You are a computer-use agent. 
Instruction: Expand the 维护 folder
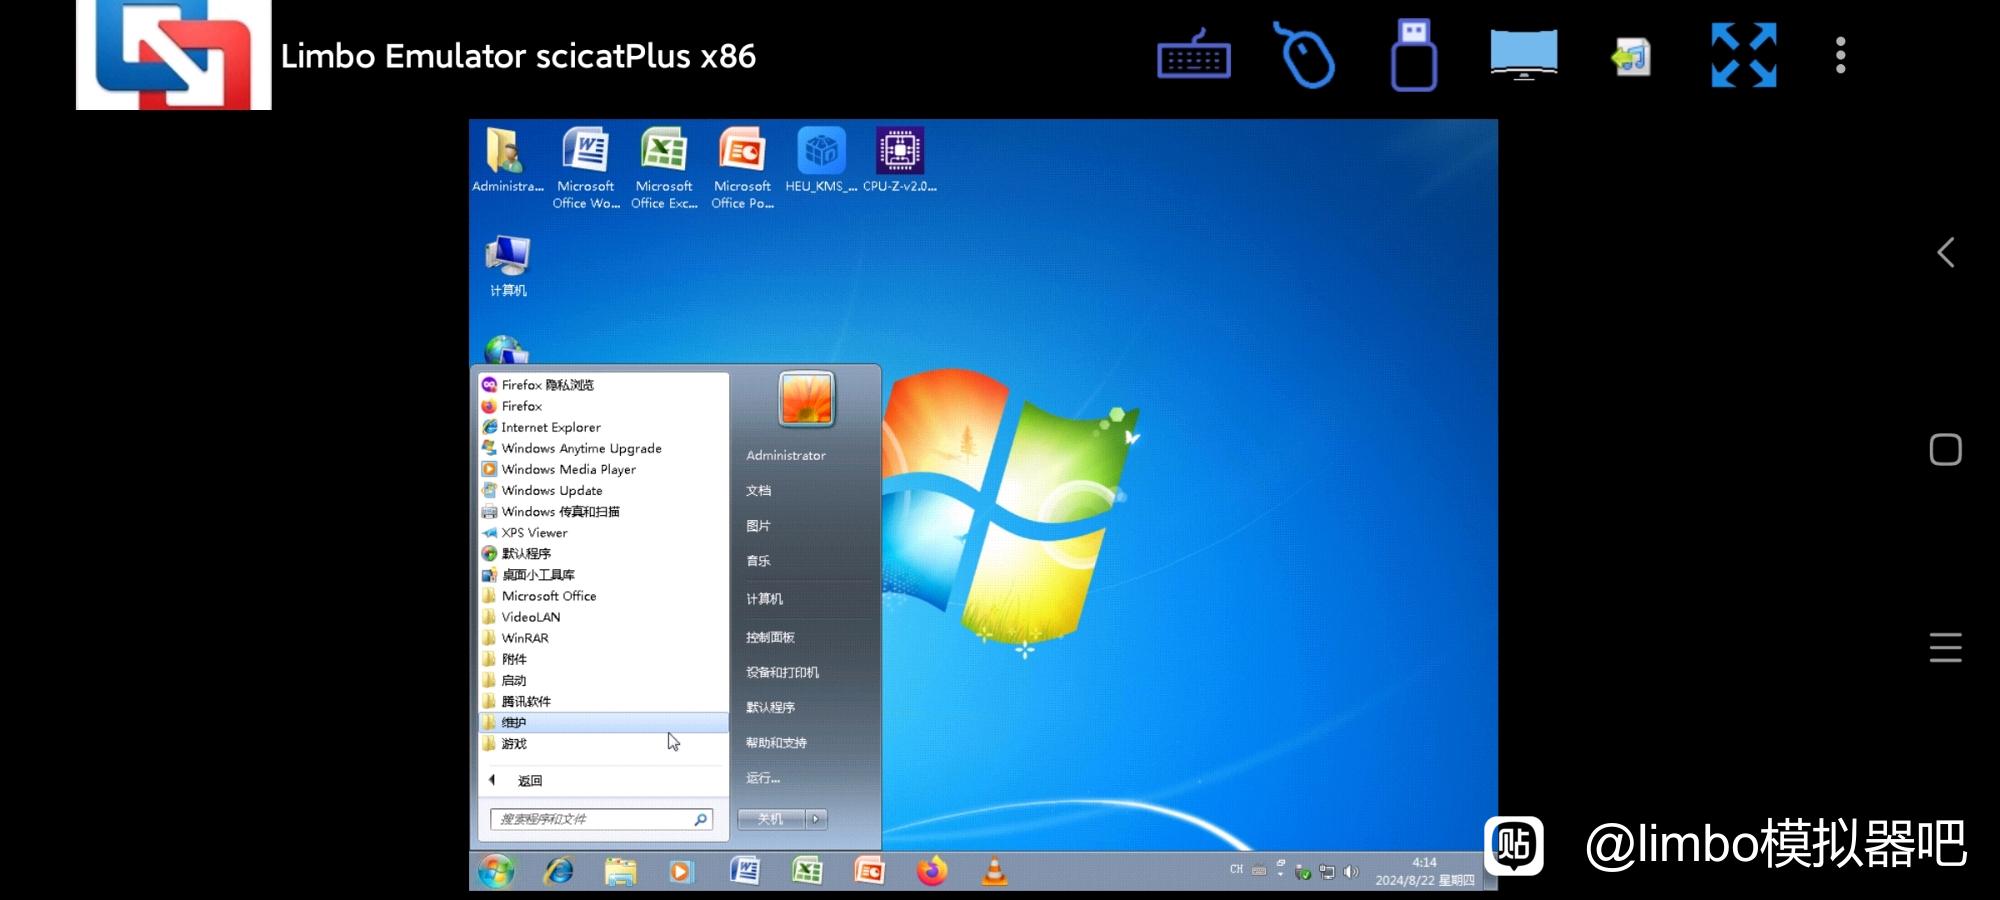coord(603,722)
